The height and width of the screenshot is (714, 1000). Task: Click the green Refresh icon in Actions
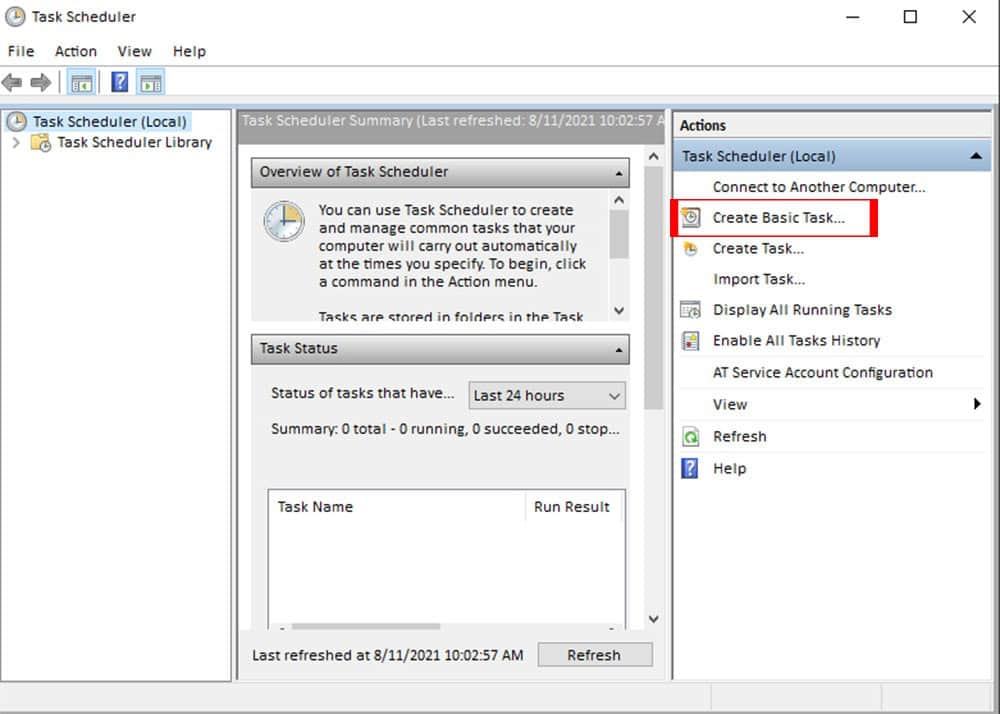690,437
